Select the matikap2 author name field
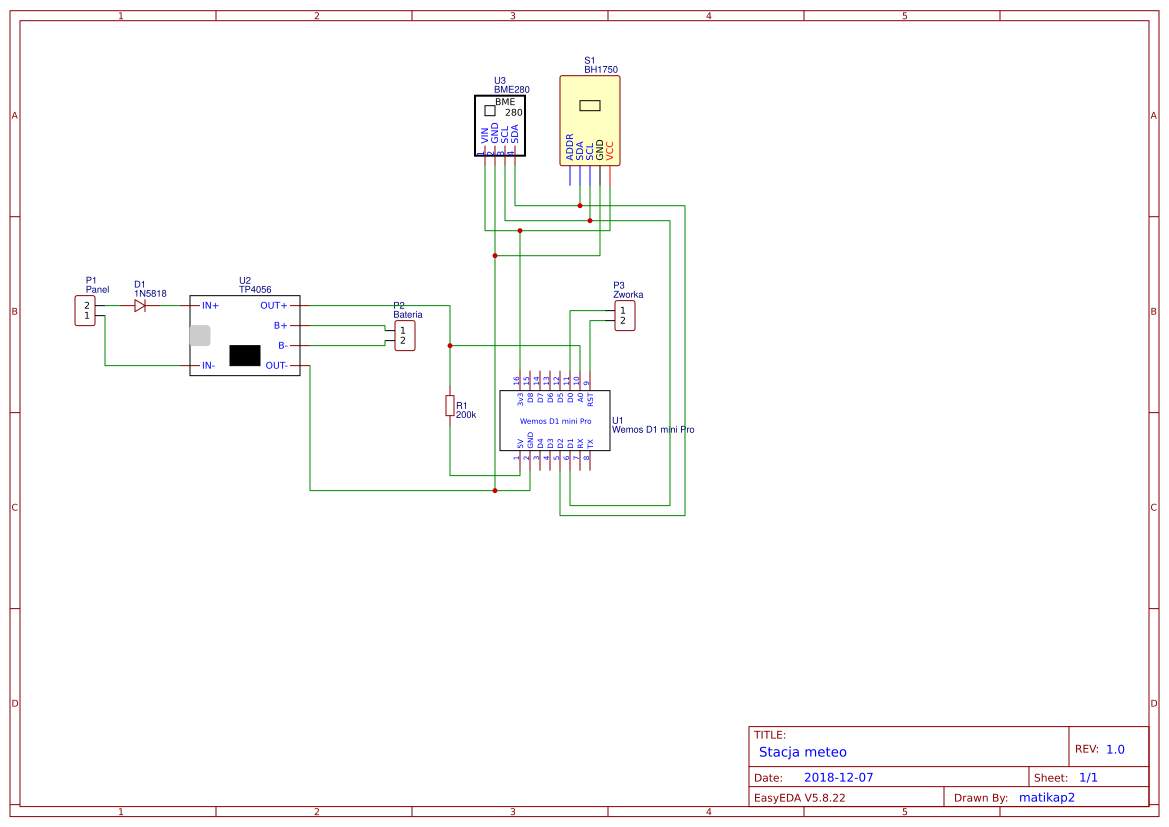This screenshot has height=827, width=1169. (x=1046, y=797)
